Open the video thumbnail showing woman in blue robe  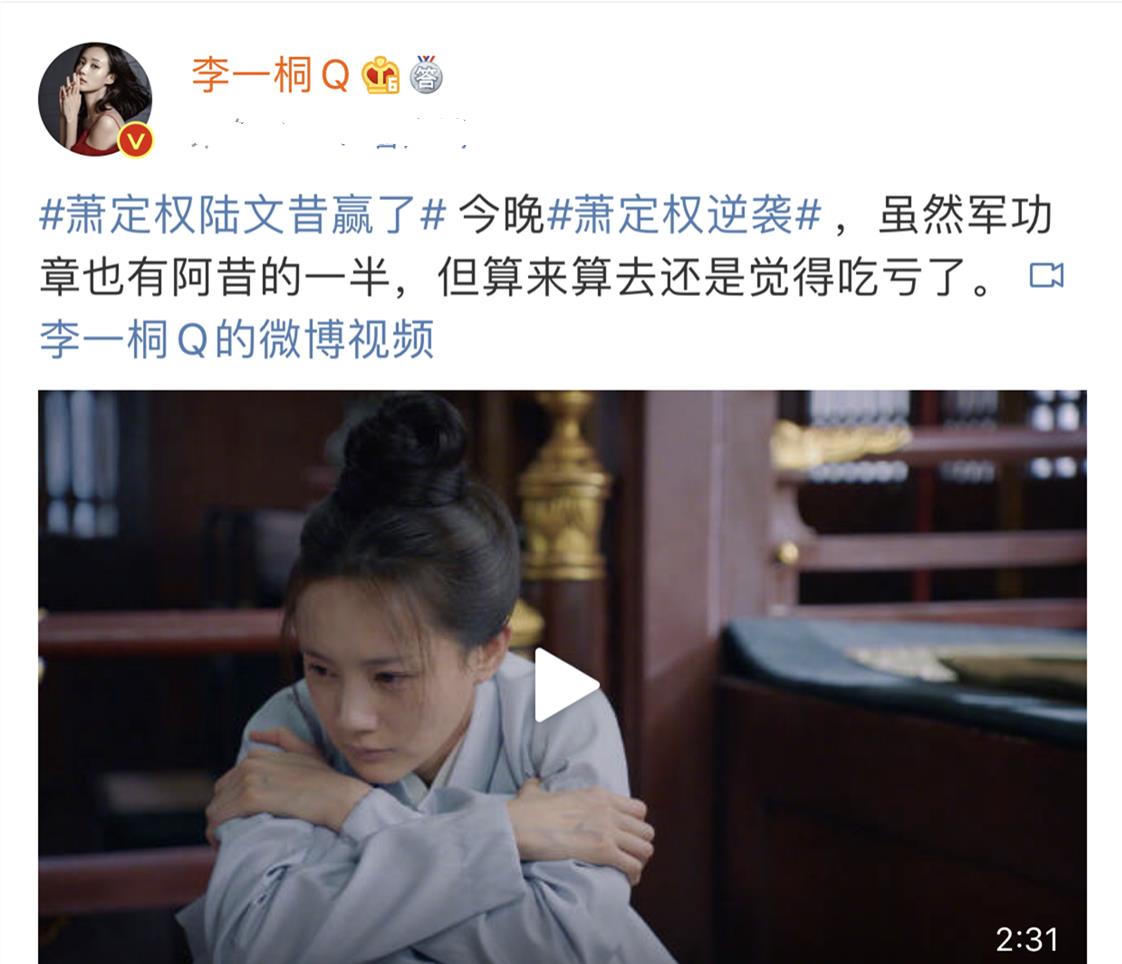point(562,676)
